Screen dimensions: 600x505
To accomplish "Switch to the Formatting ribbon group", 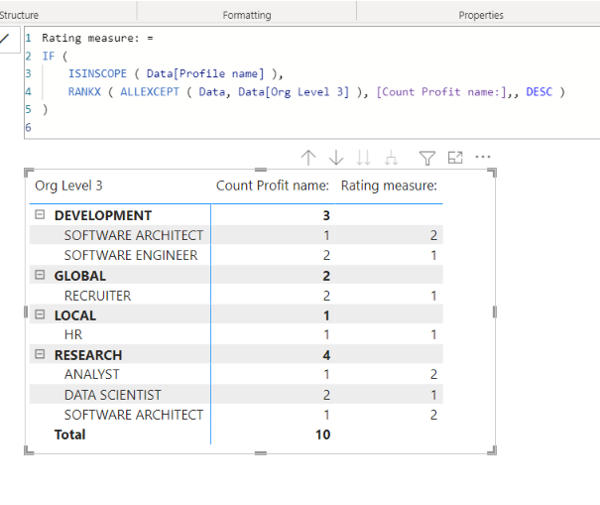I will (x=247, y=15).
